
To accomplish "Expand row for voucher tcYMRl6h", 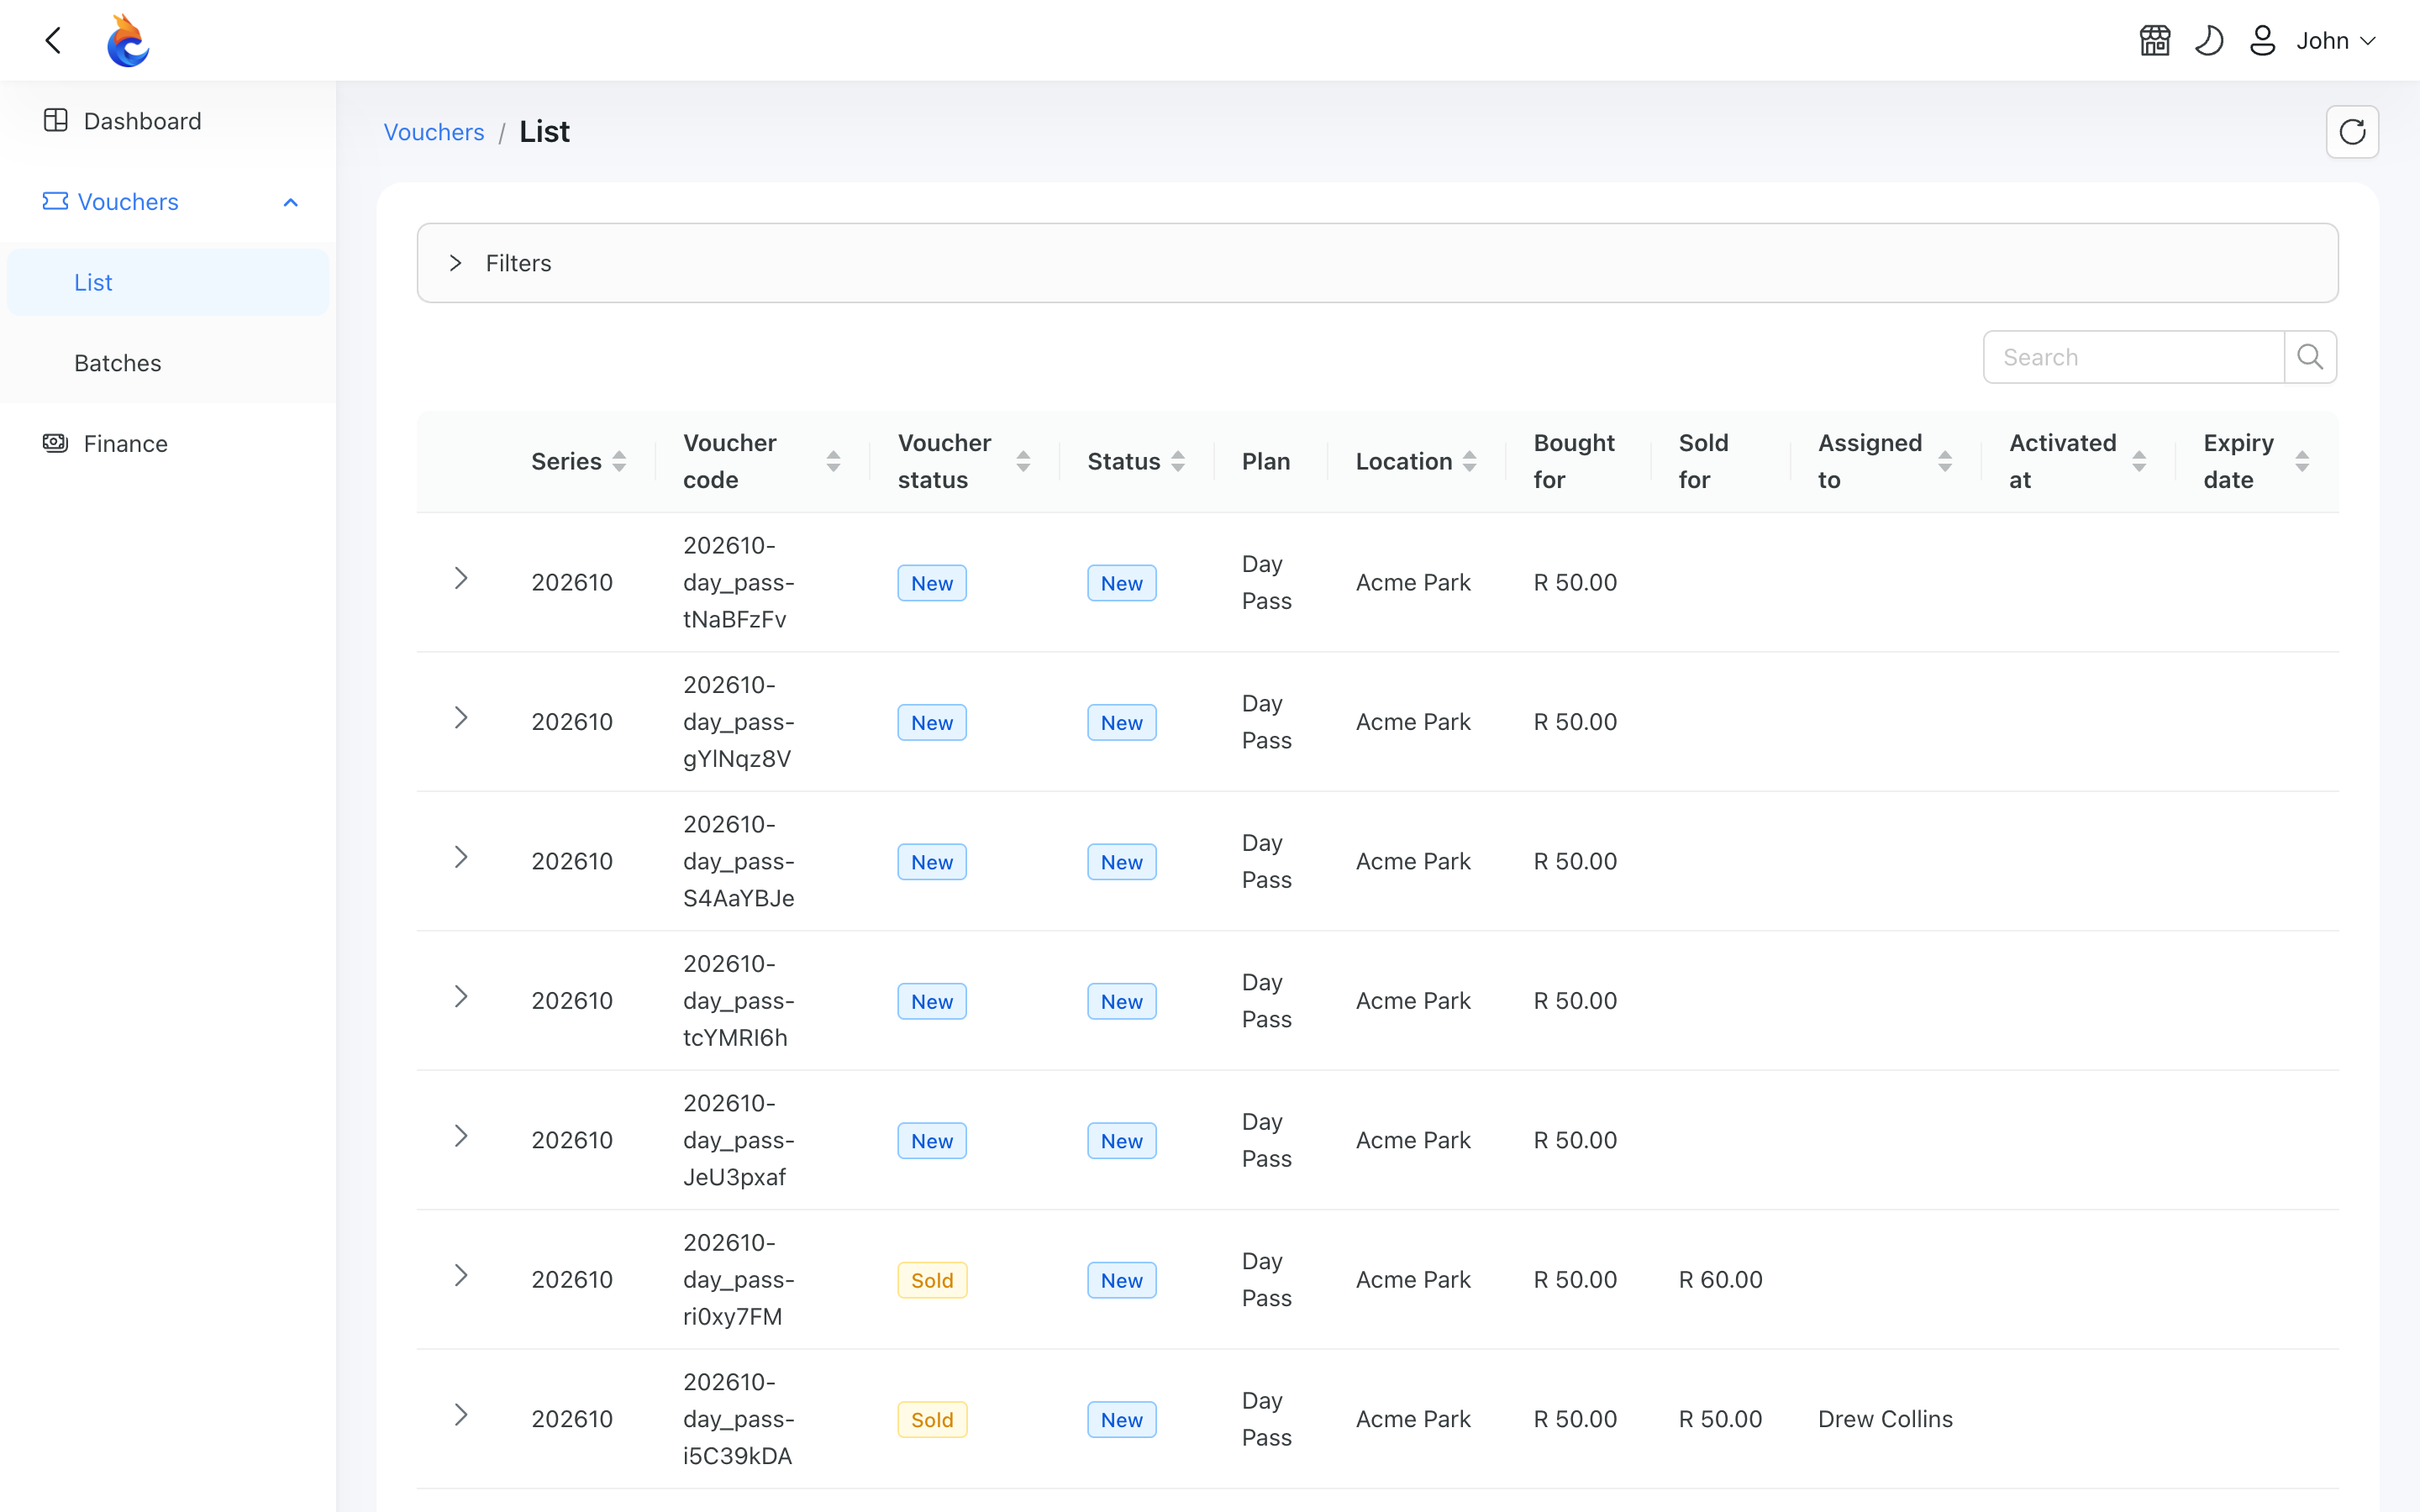I will [x=461, y=997].
